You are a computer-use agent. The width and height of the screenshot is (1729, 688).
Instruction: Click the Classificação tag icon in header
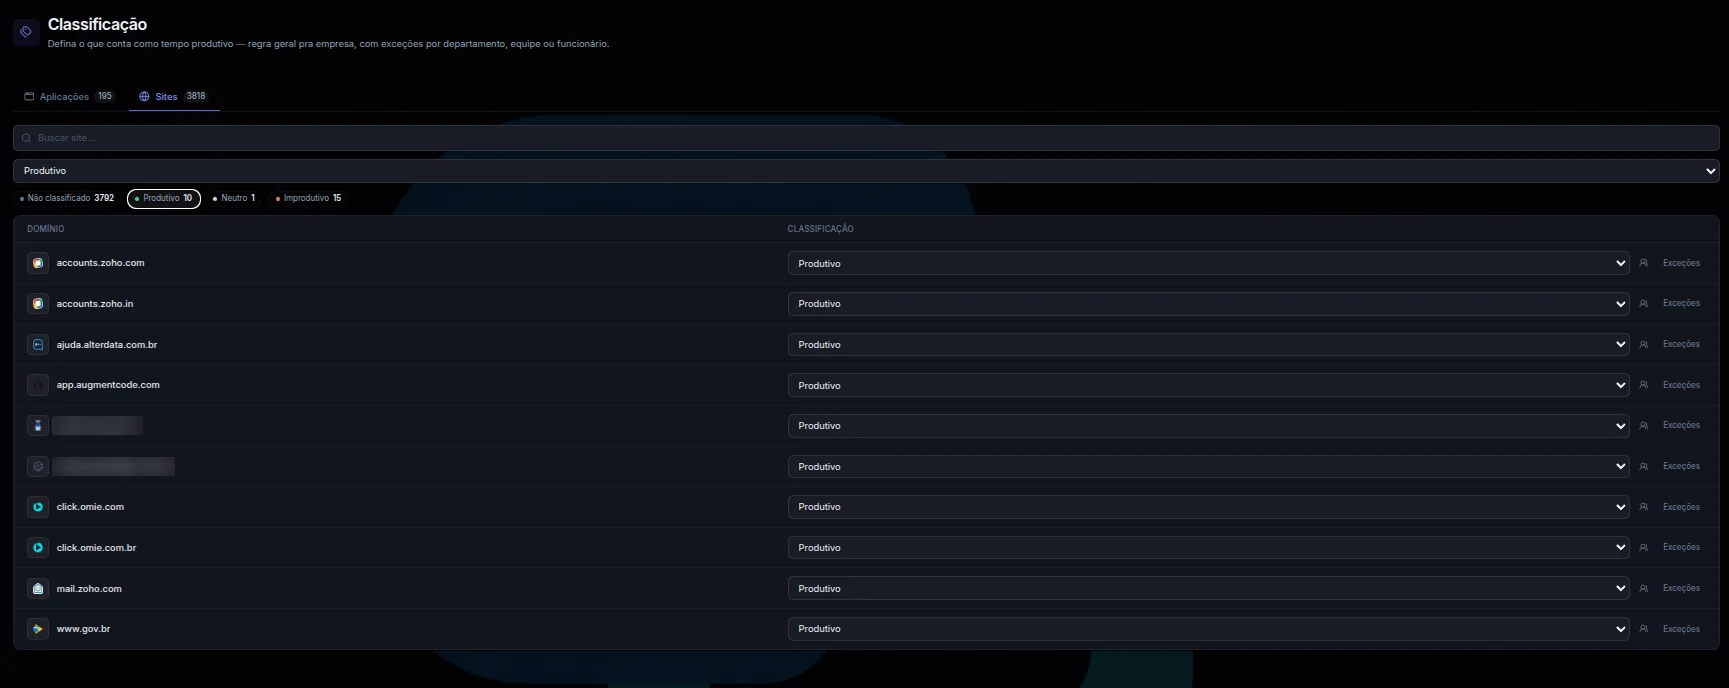[x=26, y=32]
